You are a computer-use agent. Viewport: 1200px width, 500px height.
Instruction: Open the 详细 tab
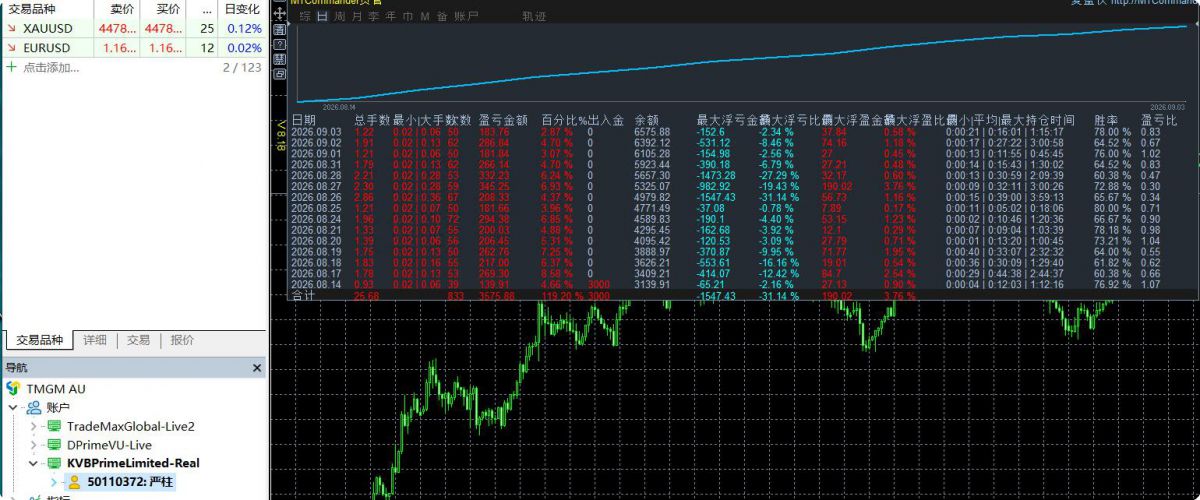95,340
